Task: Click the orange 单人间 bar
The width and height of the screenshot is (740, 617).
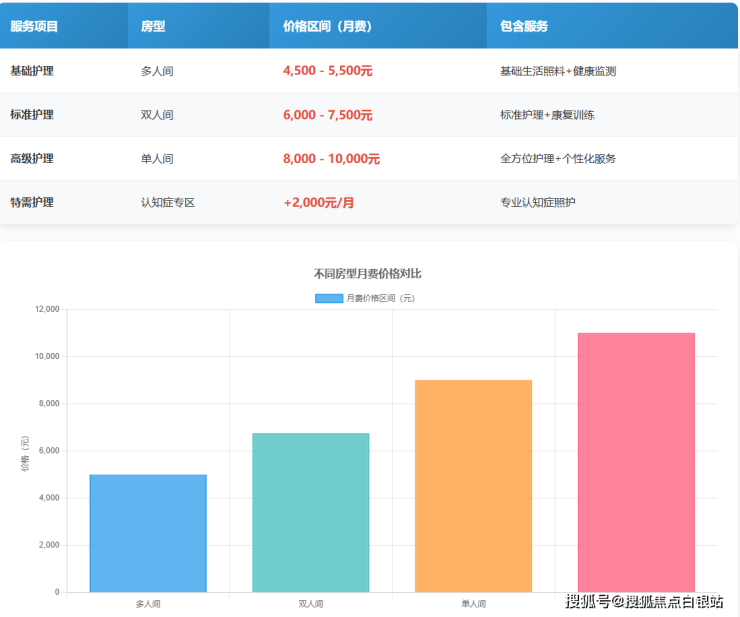Action: (473, 486)
